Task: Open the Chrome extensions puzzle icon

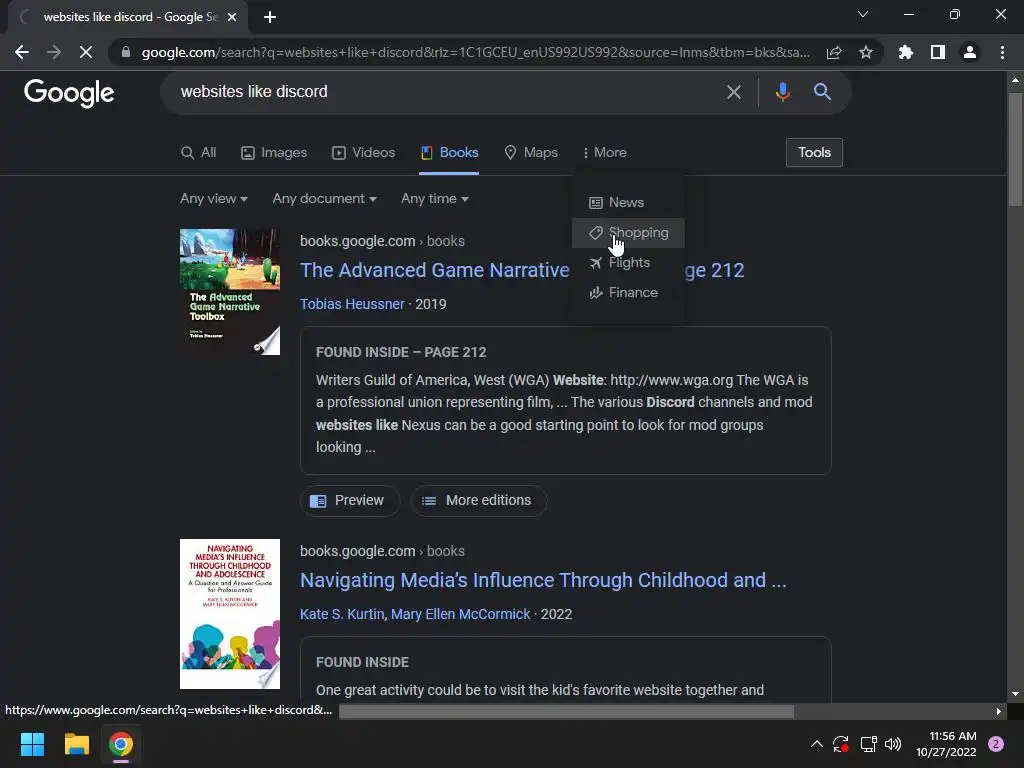Action: [x=905, y=52]
